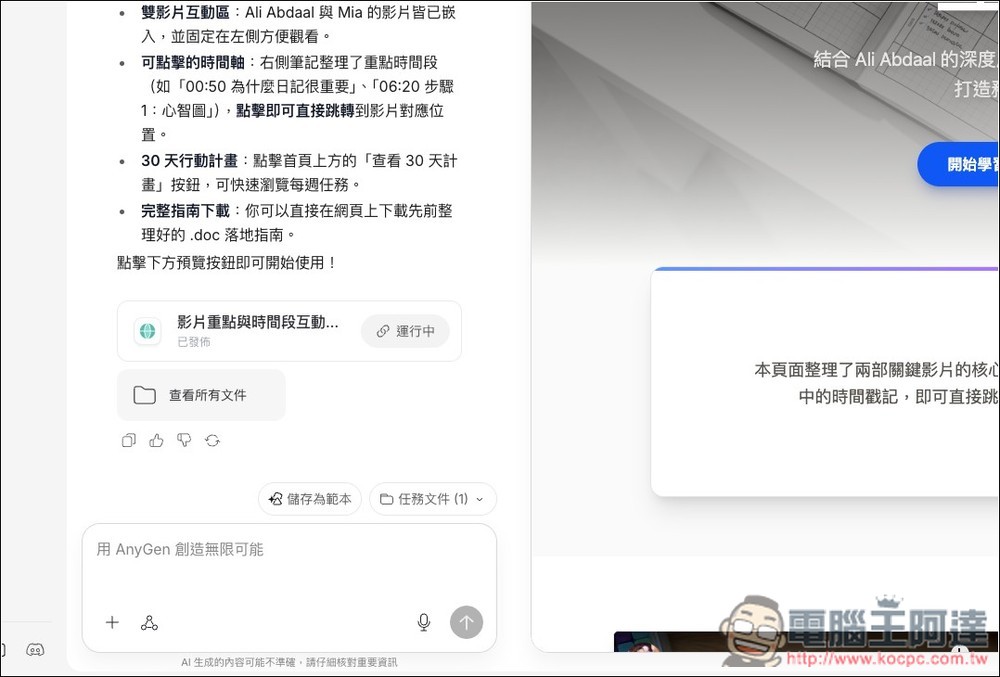Expand the 任務文件 (1) dropdown
This screenshot has height=677, width=1000.
[x=432, y=499]
